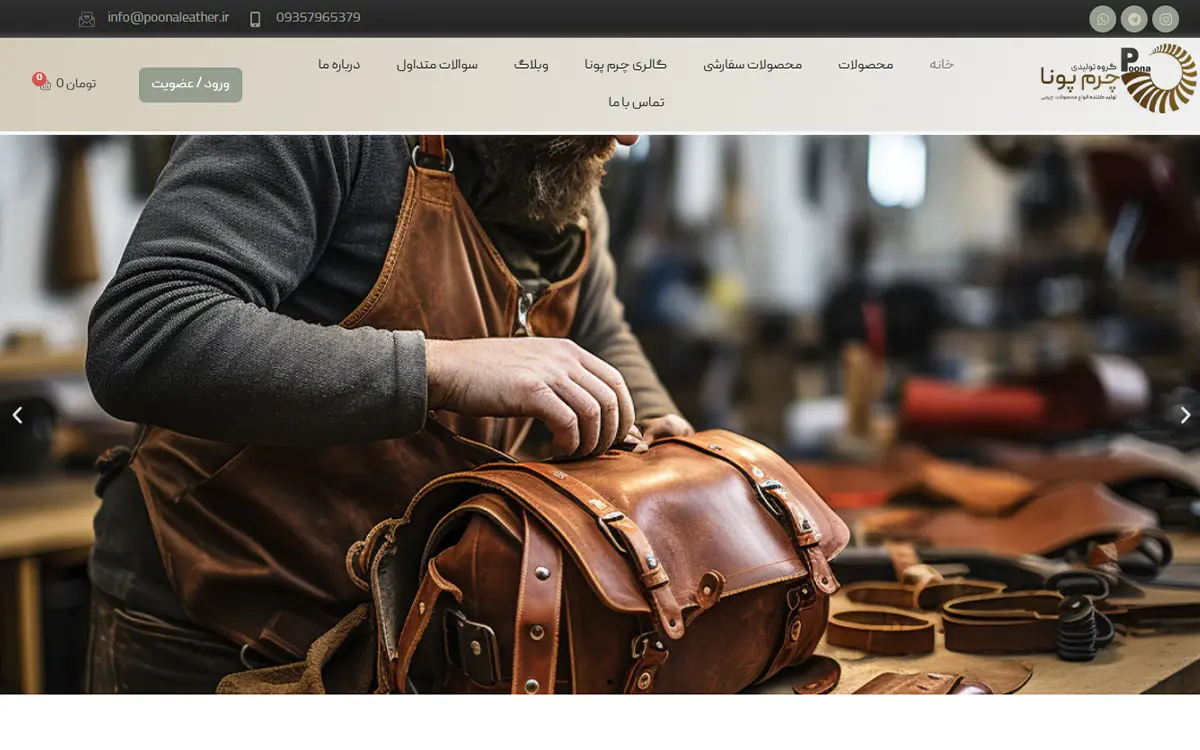1200x750 pixels.
Task: Open the گالری چرم پونا menu item
Action: point(625,64)
